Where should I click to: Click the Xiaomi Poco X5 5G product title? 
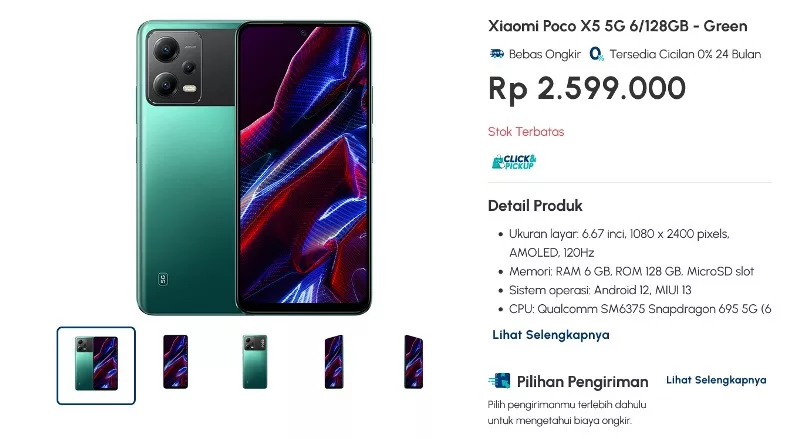[x=617, y=26]
